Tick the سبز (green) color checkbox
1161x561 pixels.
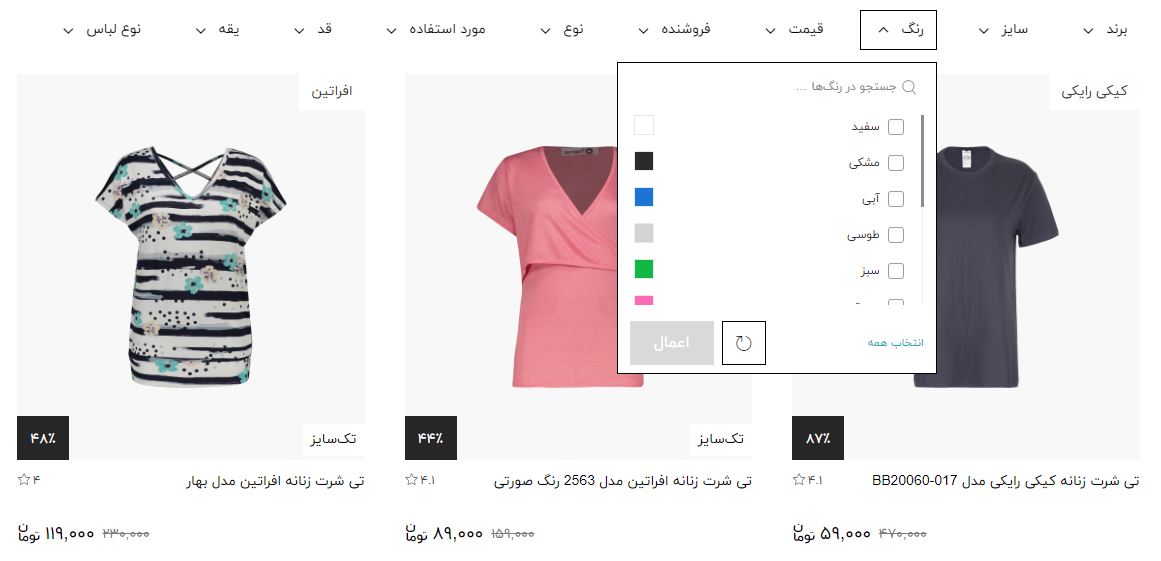click(x=896, y=271)
